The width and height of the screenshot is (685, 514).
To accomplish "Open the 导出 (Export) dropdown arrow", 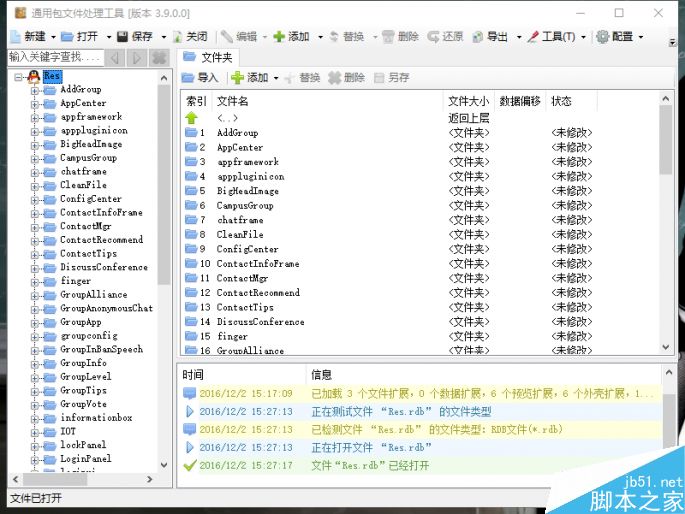I will [x=520, y=37].
